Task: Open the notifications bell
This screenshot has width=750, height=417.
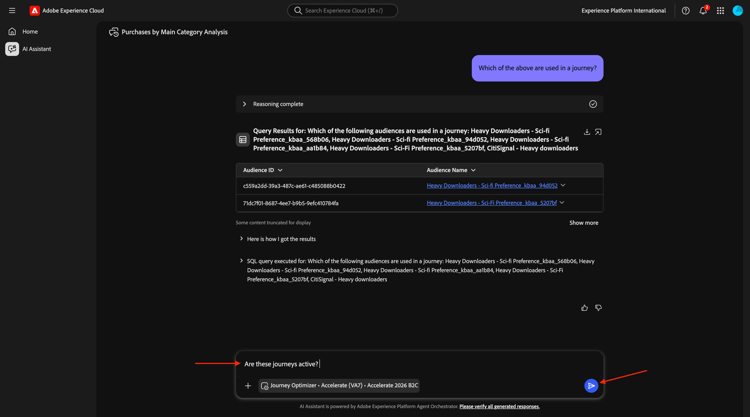Action: tap(703, 11)
